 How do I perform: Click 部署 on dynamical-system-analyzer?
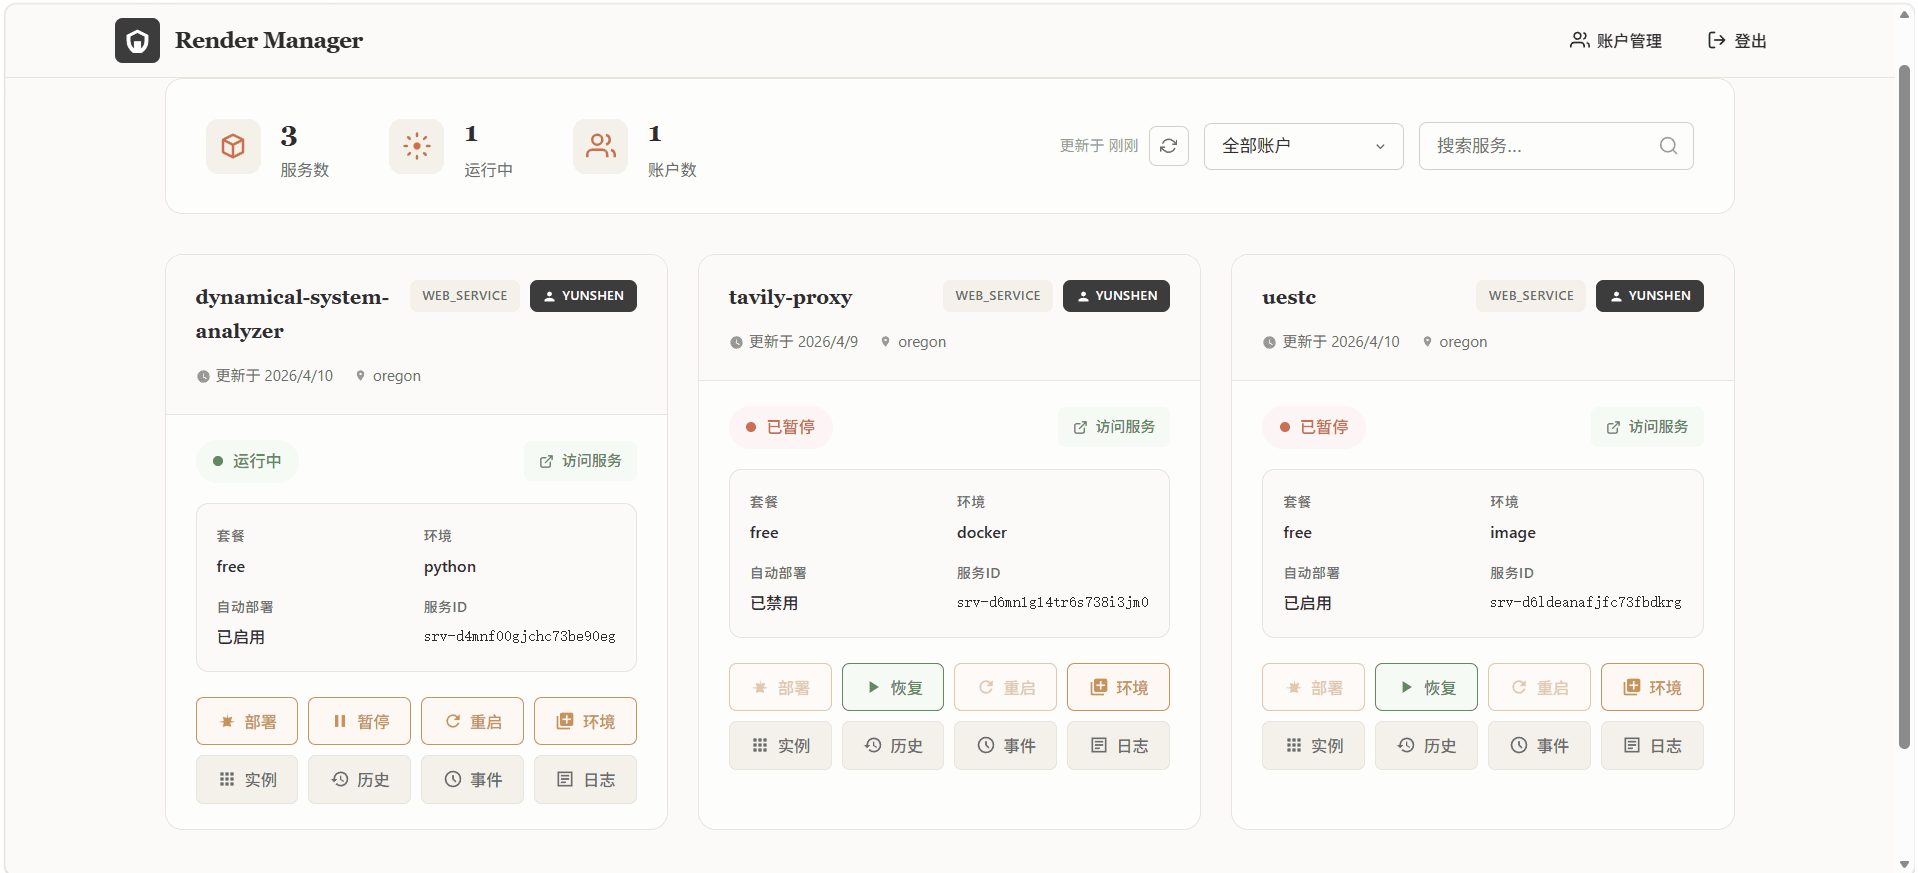tap(247, 721)
